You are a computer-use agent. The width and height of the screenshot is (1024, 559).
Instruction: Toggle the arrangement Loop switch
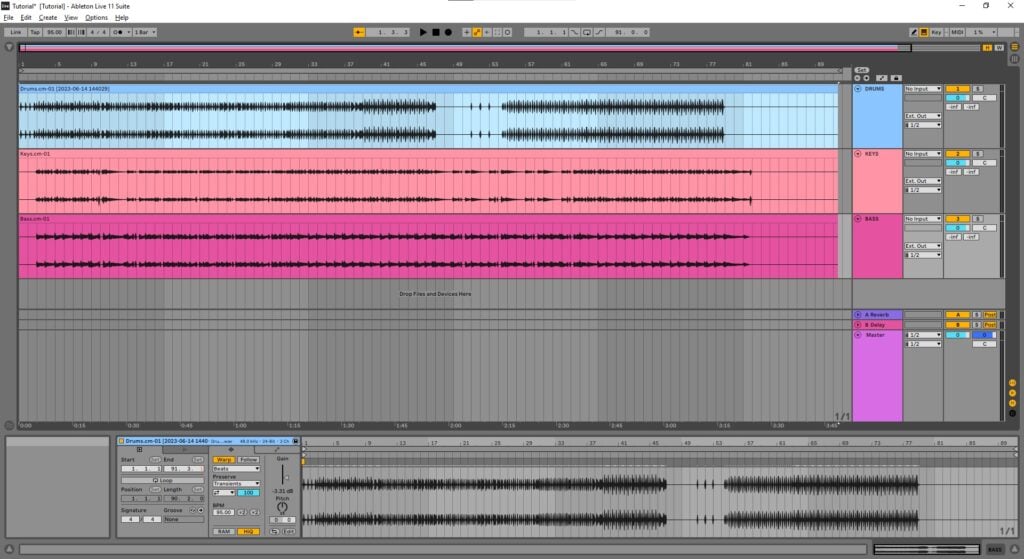pyautogui.click(x=586, y=32)
